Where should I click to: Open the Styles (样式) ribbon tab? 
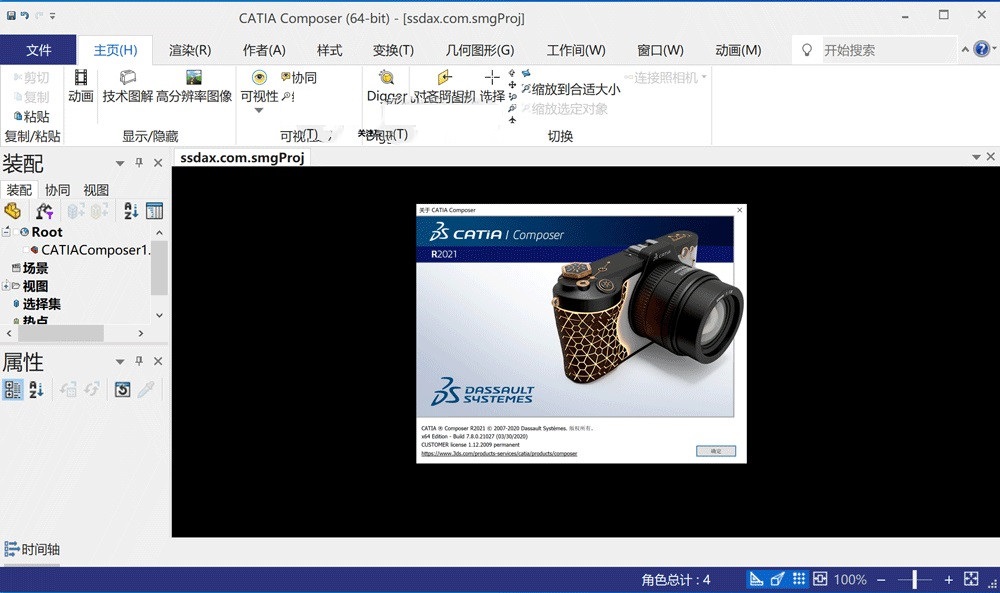329,50
